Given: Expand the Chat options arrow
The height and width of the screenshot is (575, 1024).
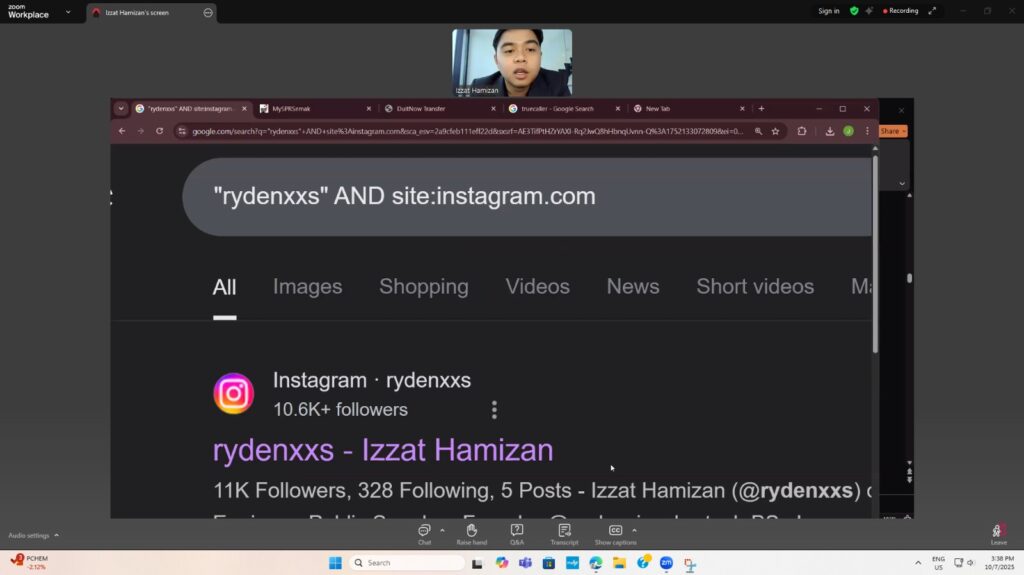Looking at the screenshot, I should tap(442, 531).
